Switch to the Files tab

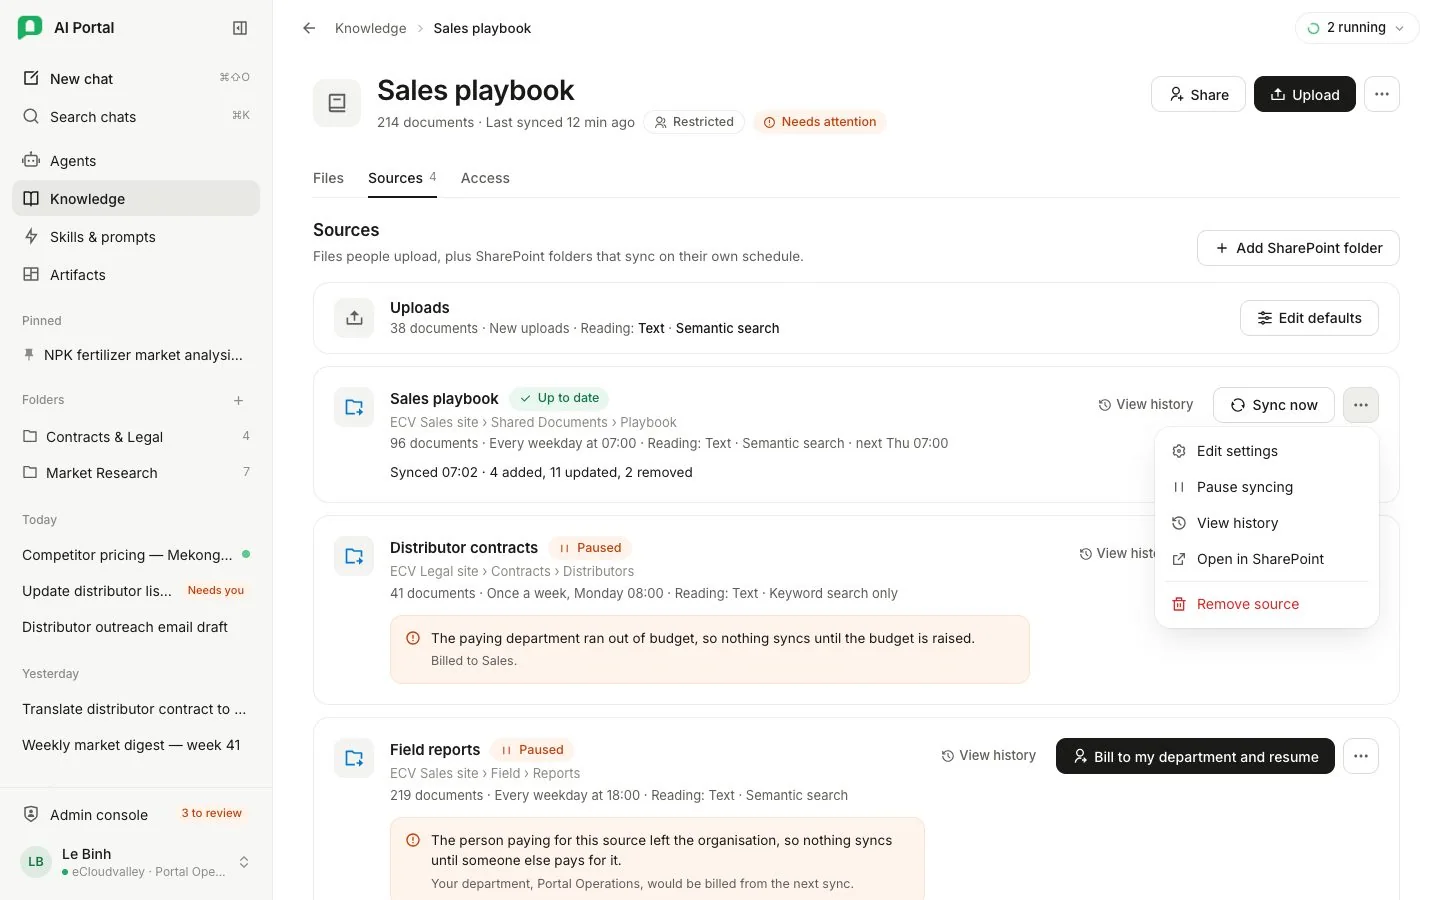[x=328, y=178]
